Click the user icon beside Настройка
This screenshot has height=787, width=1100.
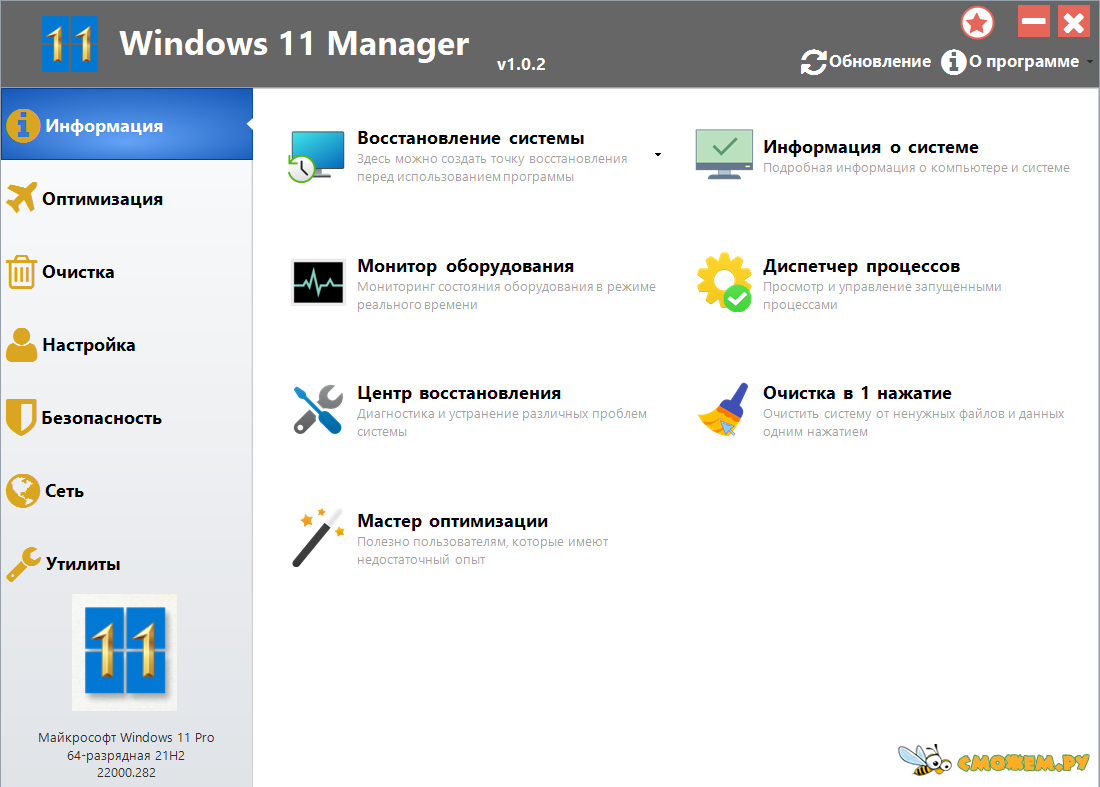21,345
